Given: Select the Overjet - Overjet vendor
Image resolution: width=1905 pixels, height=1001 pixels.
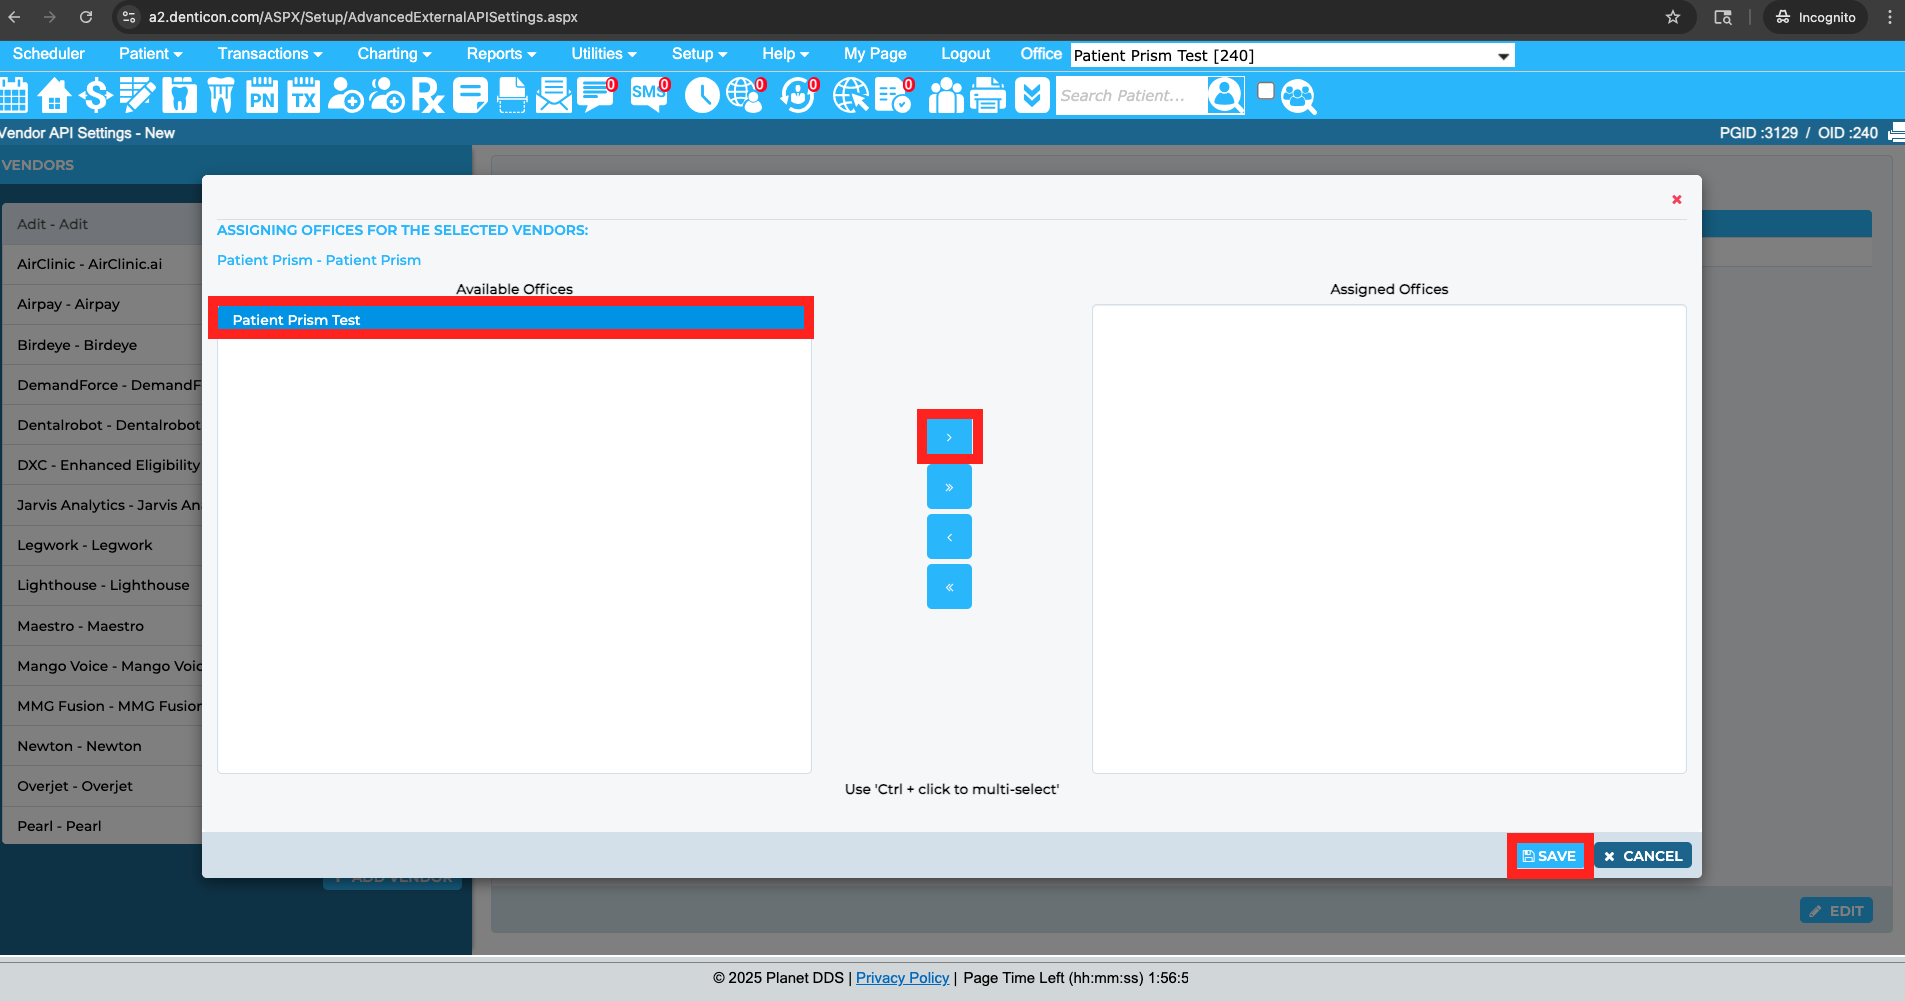Looking at the screenshot, I should (102, 786).
